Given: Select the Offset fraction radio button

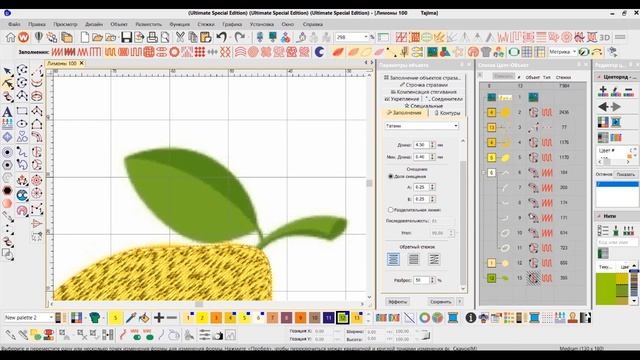Looking at the screenshot, I should point(391,176).
